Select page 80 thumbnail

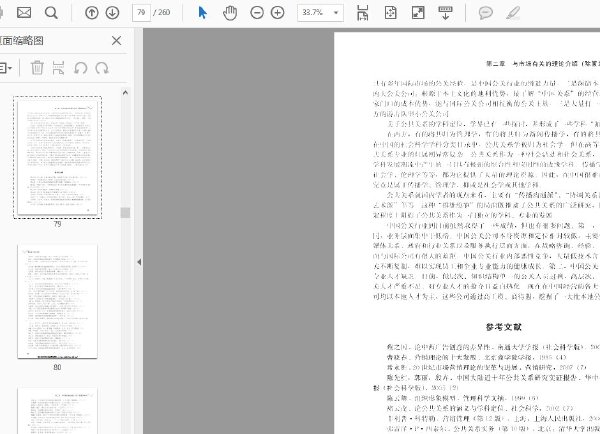[57, 301]
